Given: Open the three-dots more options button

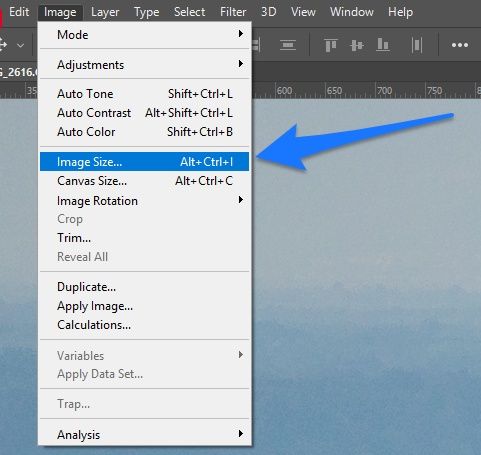Looking at the screenshot, I should pyautogui.click(x=460, y=45).
